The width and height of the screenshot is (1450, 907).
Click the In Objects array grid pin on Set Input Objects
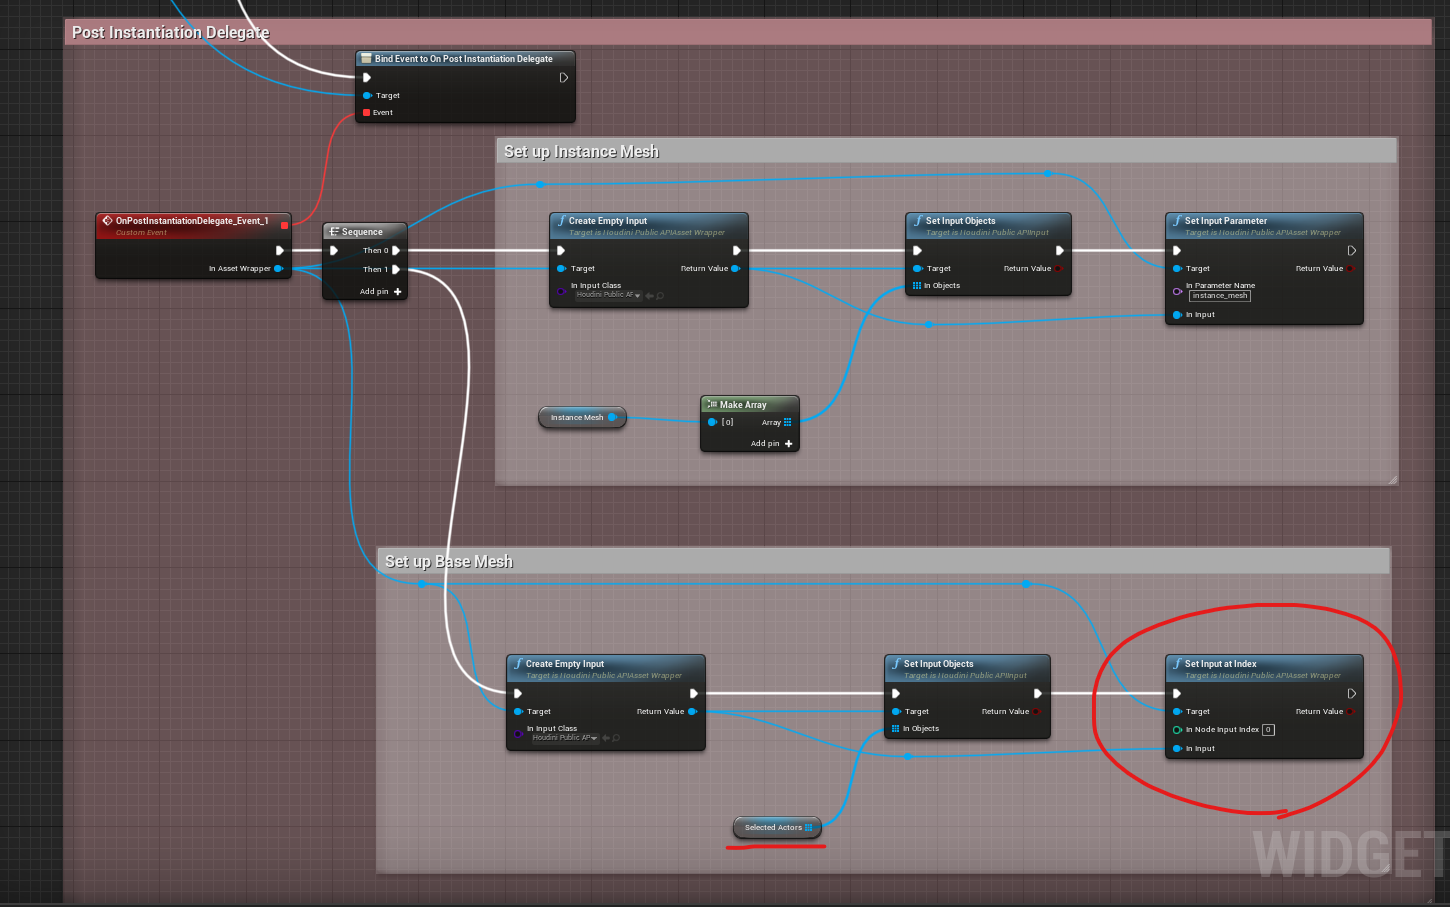(x=917, y=285)
